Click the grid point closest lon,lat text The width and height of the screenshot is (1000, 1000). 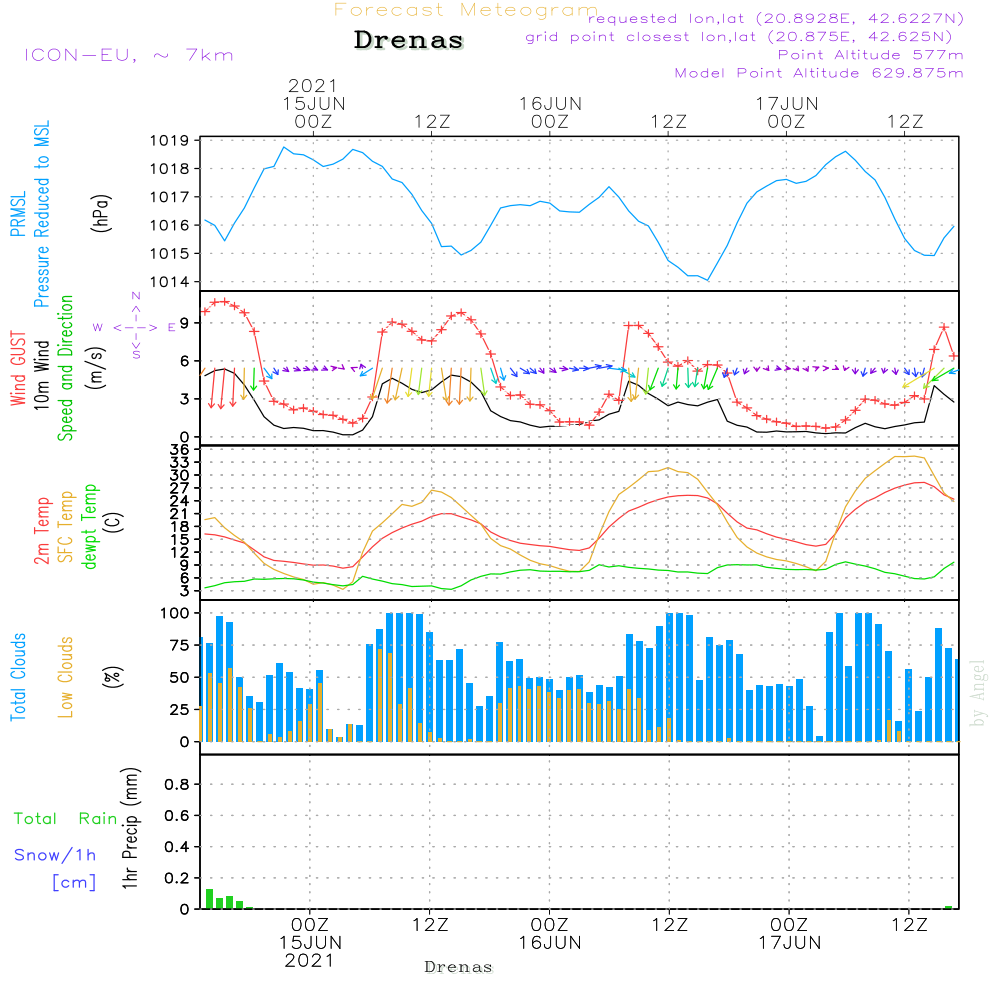point(739,37)
